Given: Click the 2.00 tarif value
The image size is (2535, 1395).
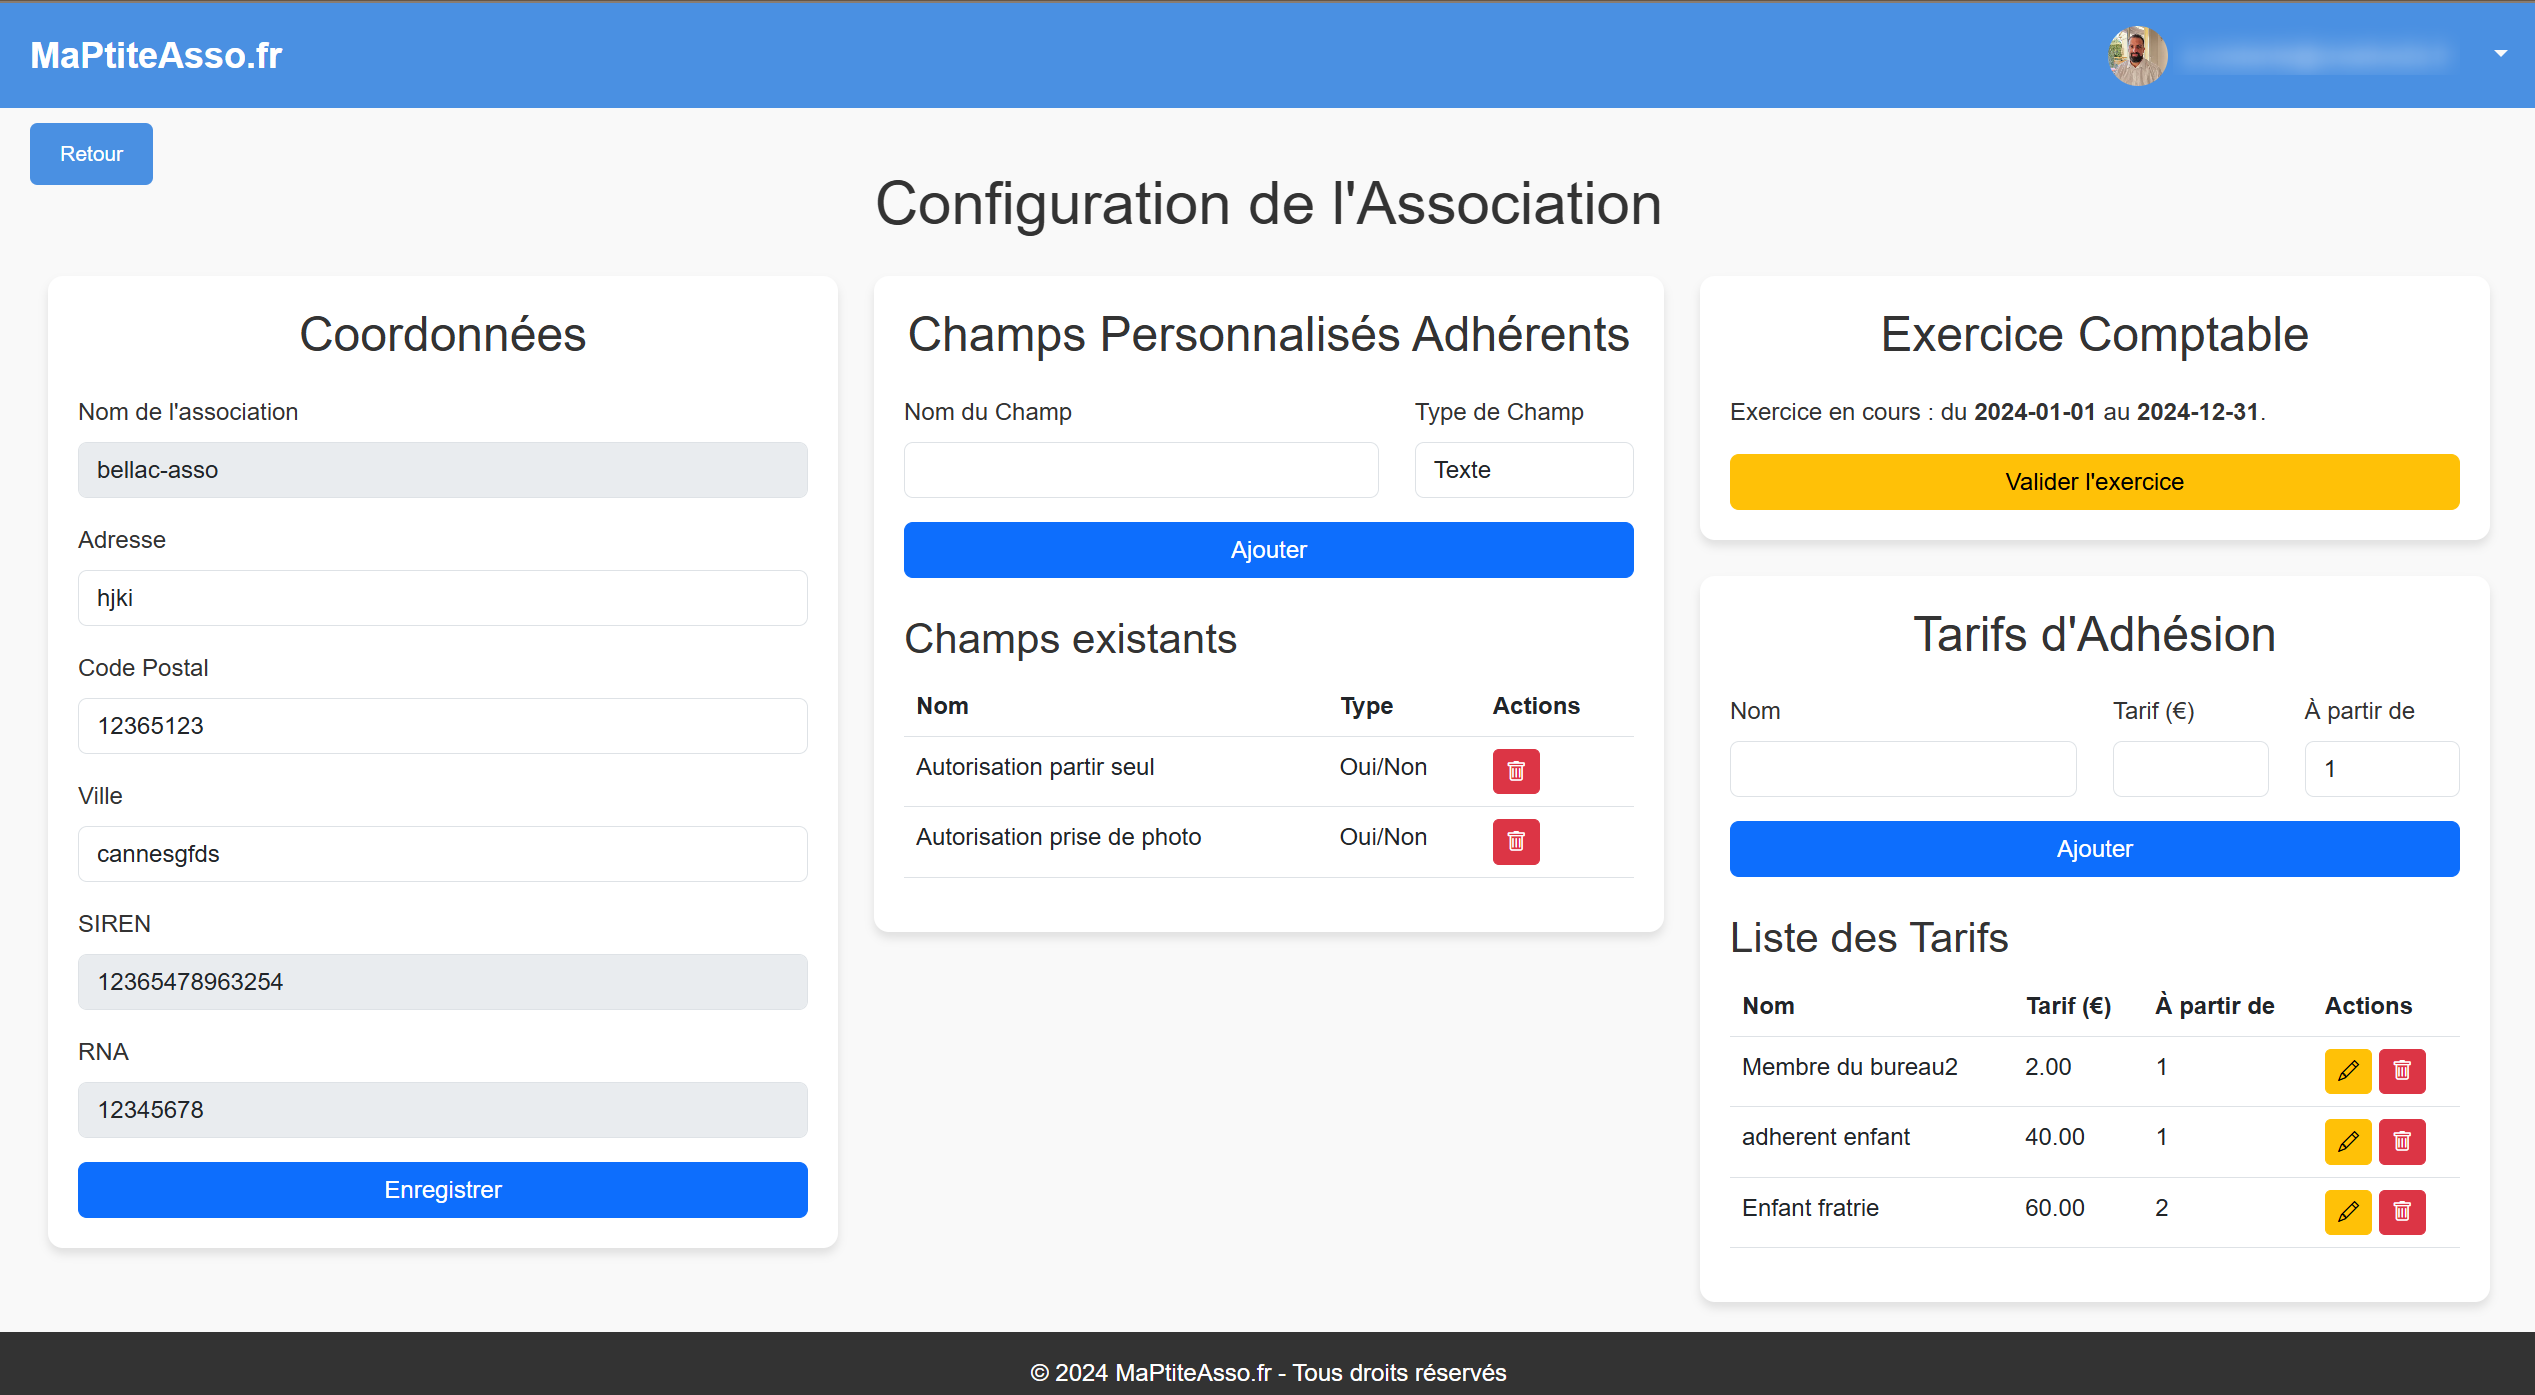Looking at the screenshot, I should [x=2048, y=1067].
